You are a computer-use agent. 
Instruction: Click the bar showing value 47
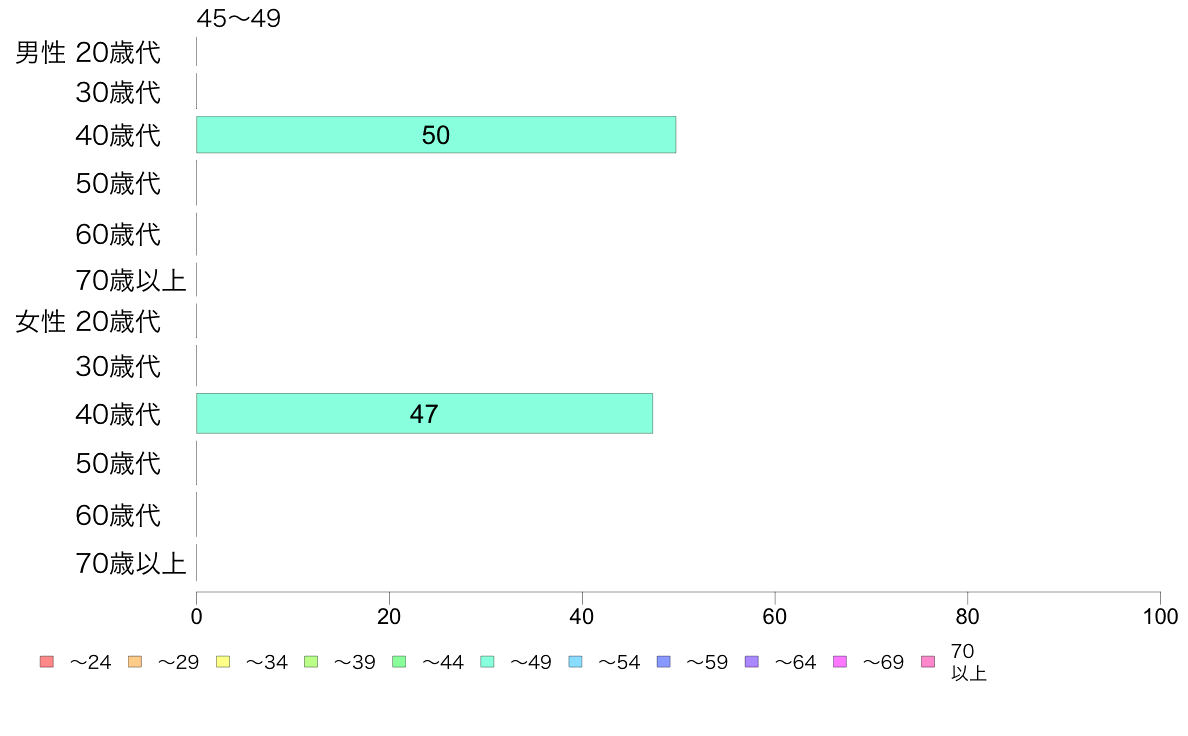[424, 413]
